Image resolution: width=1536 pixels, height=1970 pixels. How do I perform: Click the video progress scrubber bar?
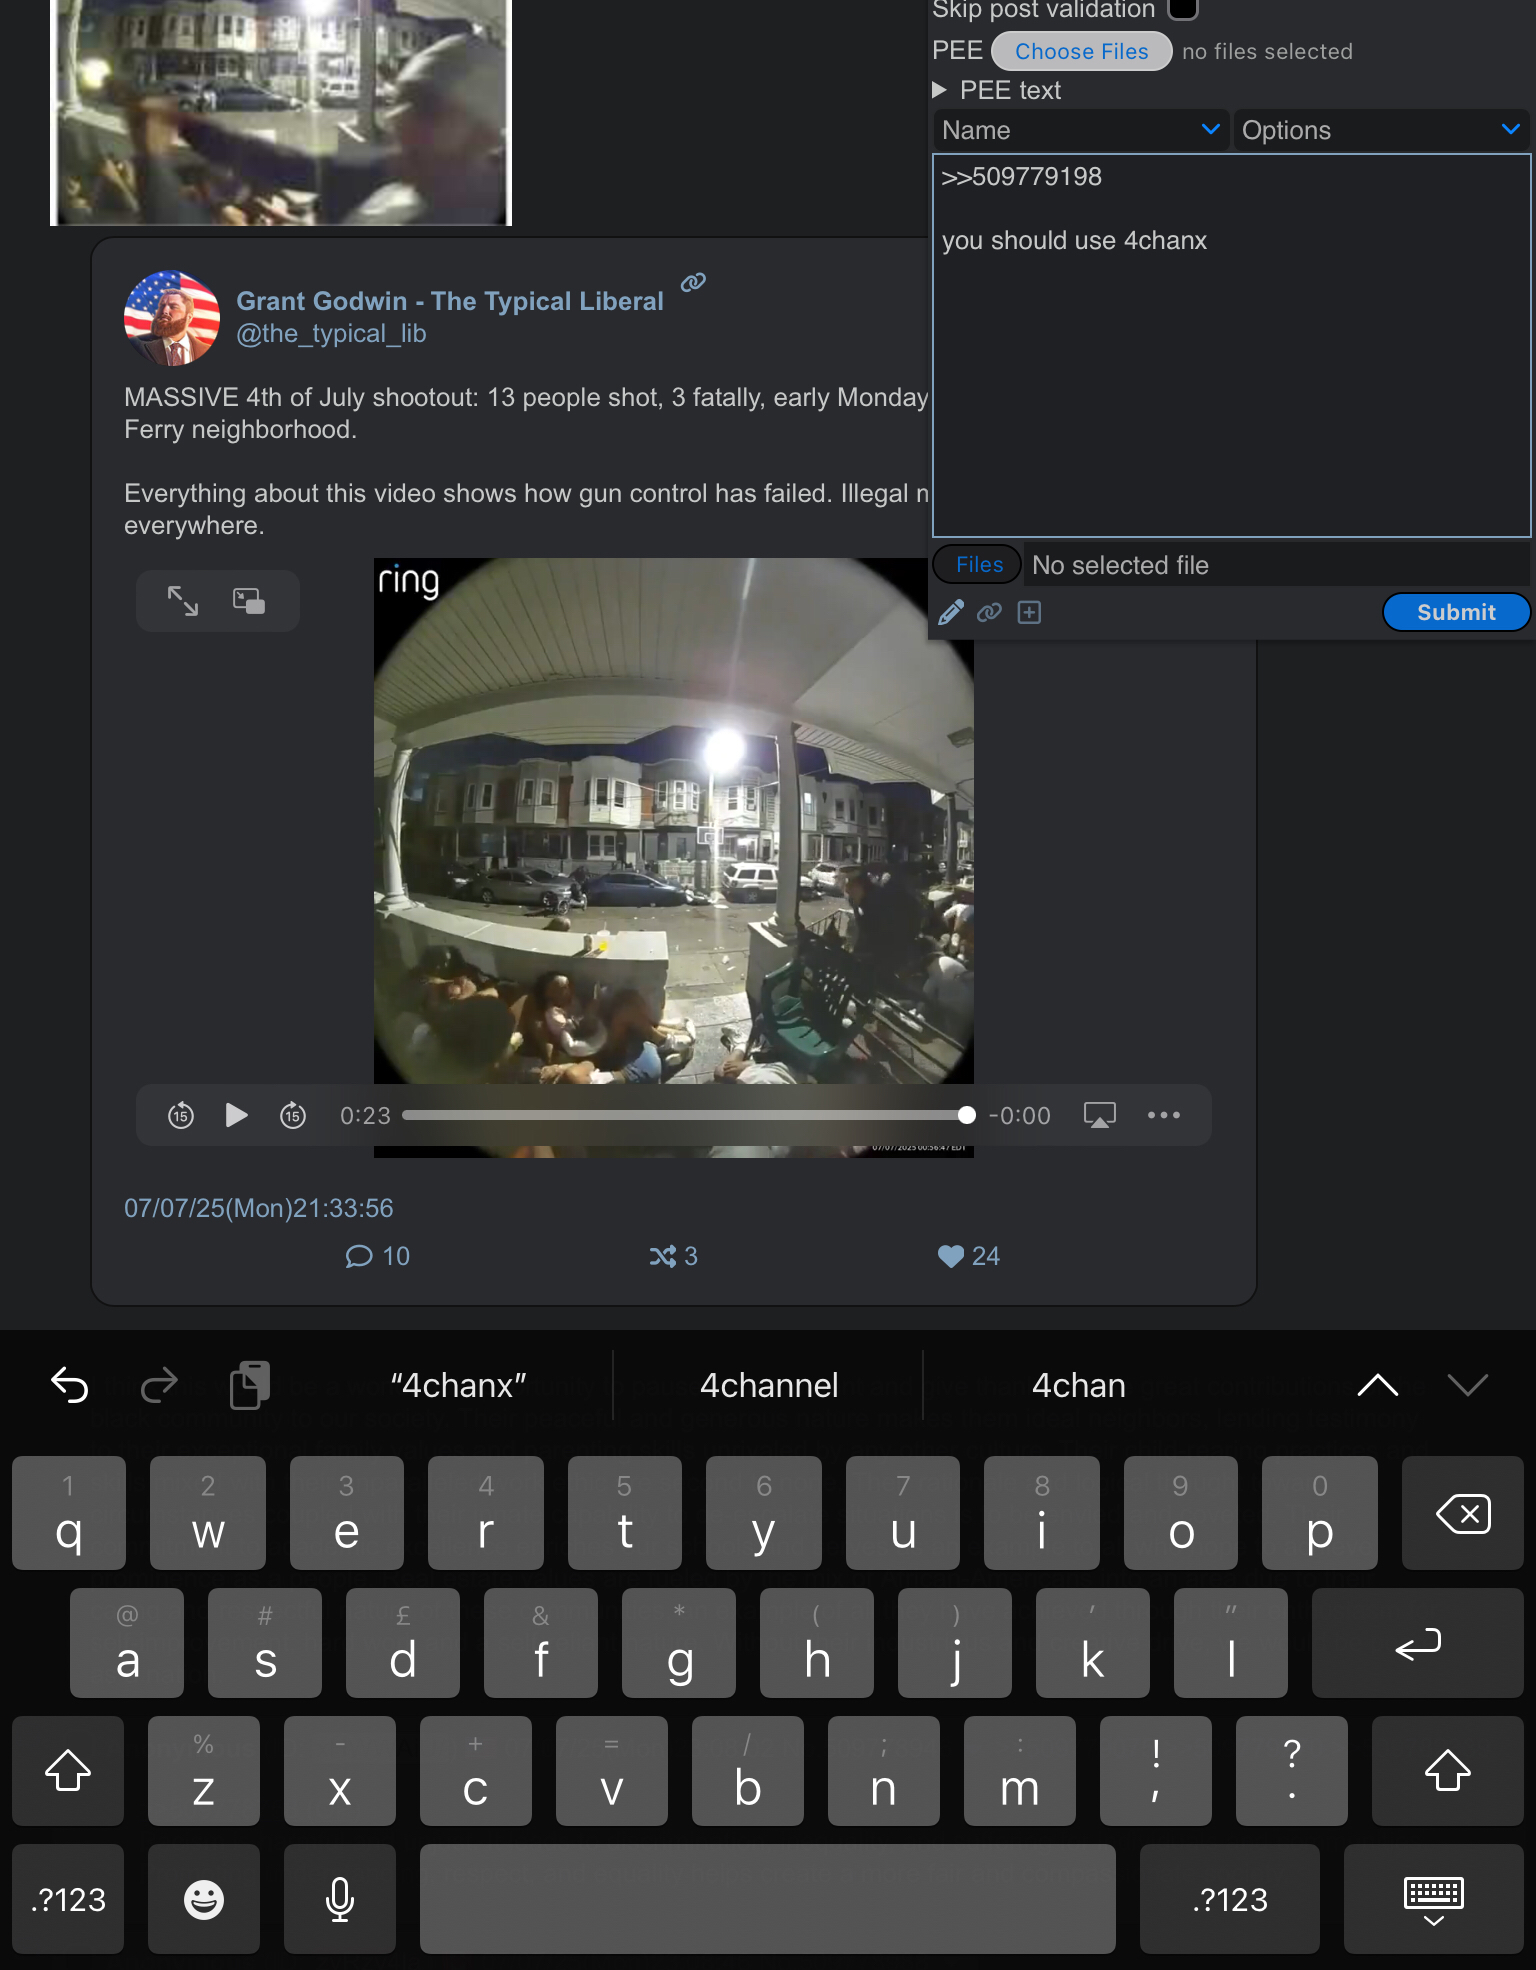(685, 1115)
